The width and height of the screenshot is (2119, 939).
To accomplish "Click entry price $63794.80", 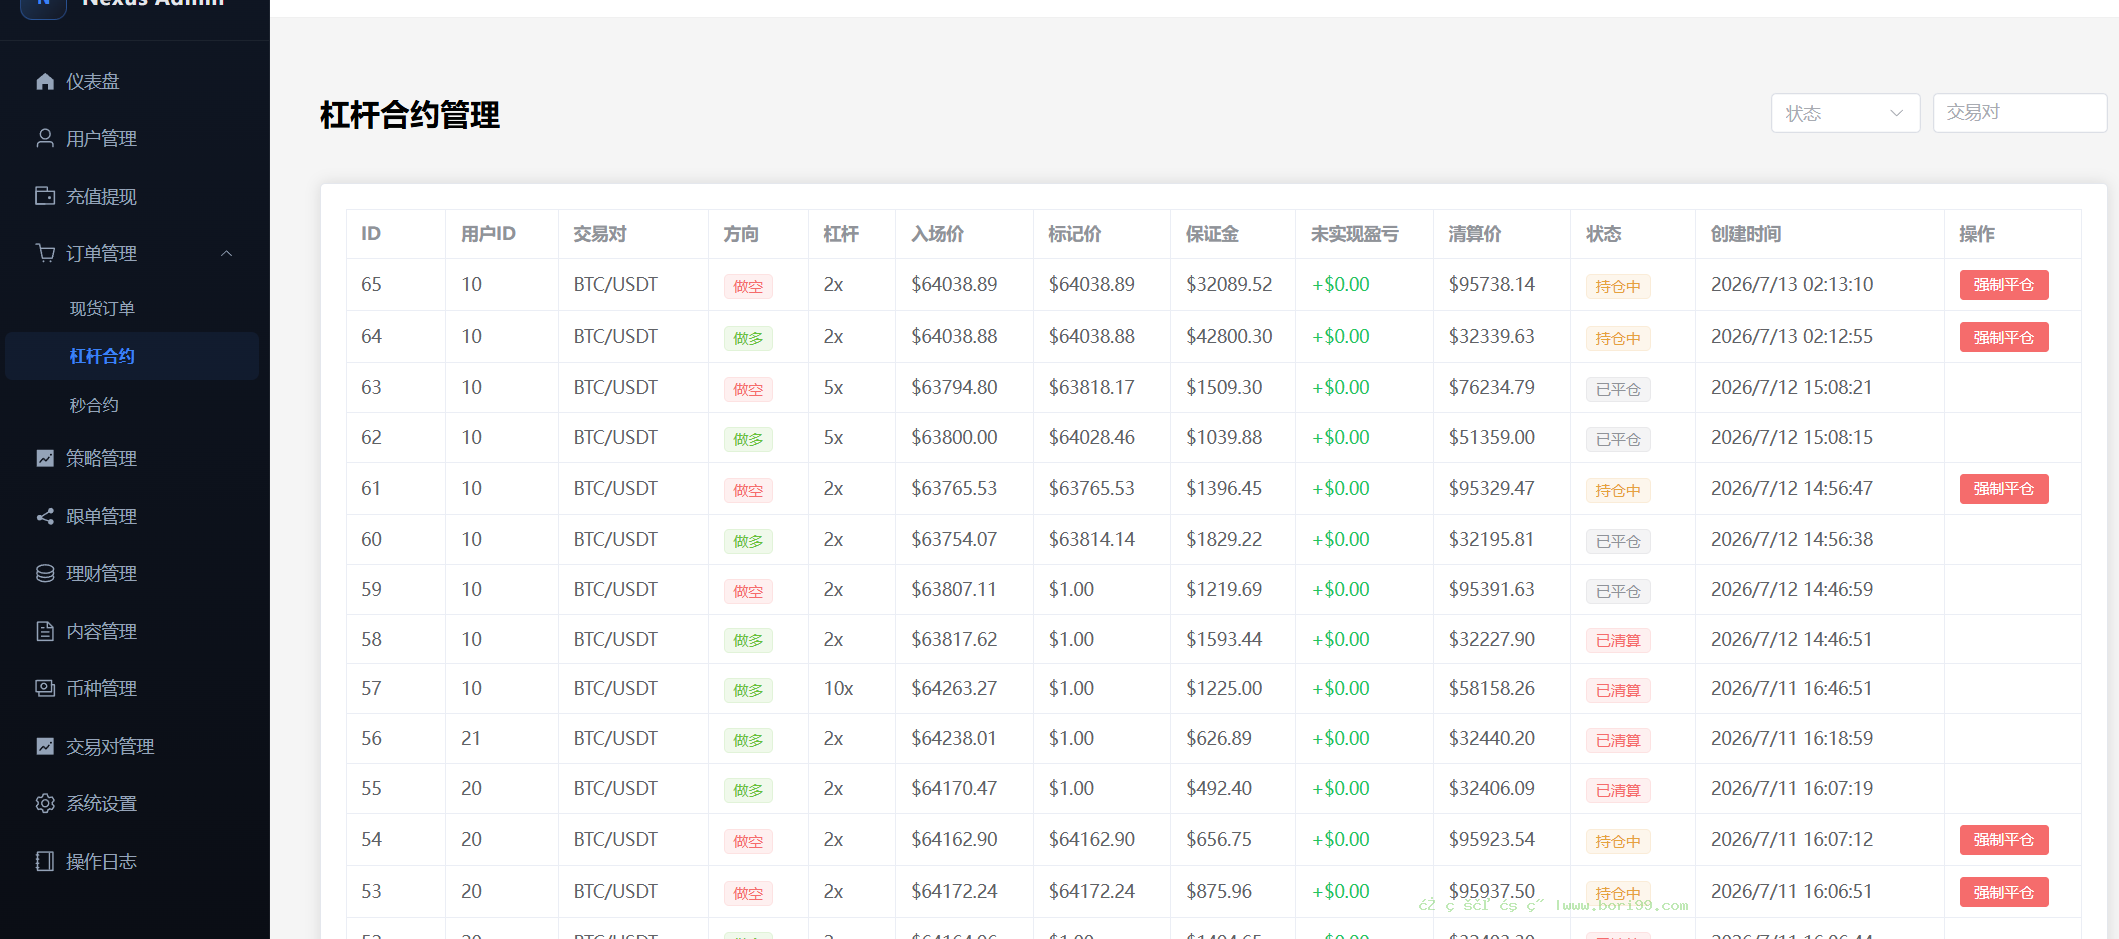I will (x=954, y=387).
